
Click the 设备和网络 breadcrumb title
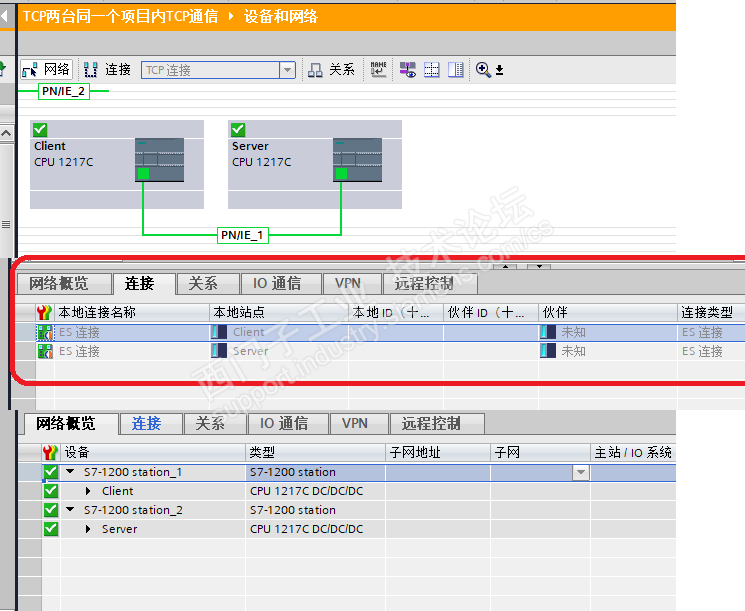(281, 17)
